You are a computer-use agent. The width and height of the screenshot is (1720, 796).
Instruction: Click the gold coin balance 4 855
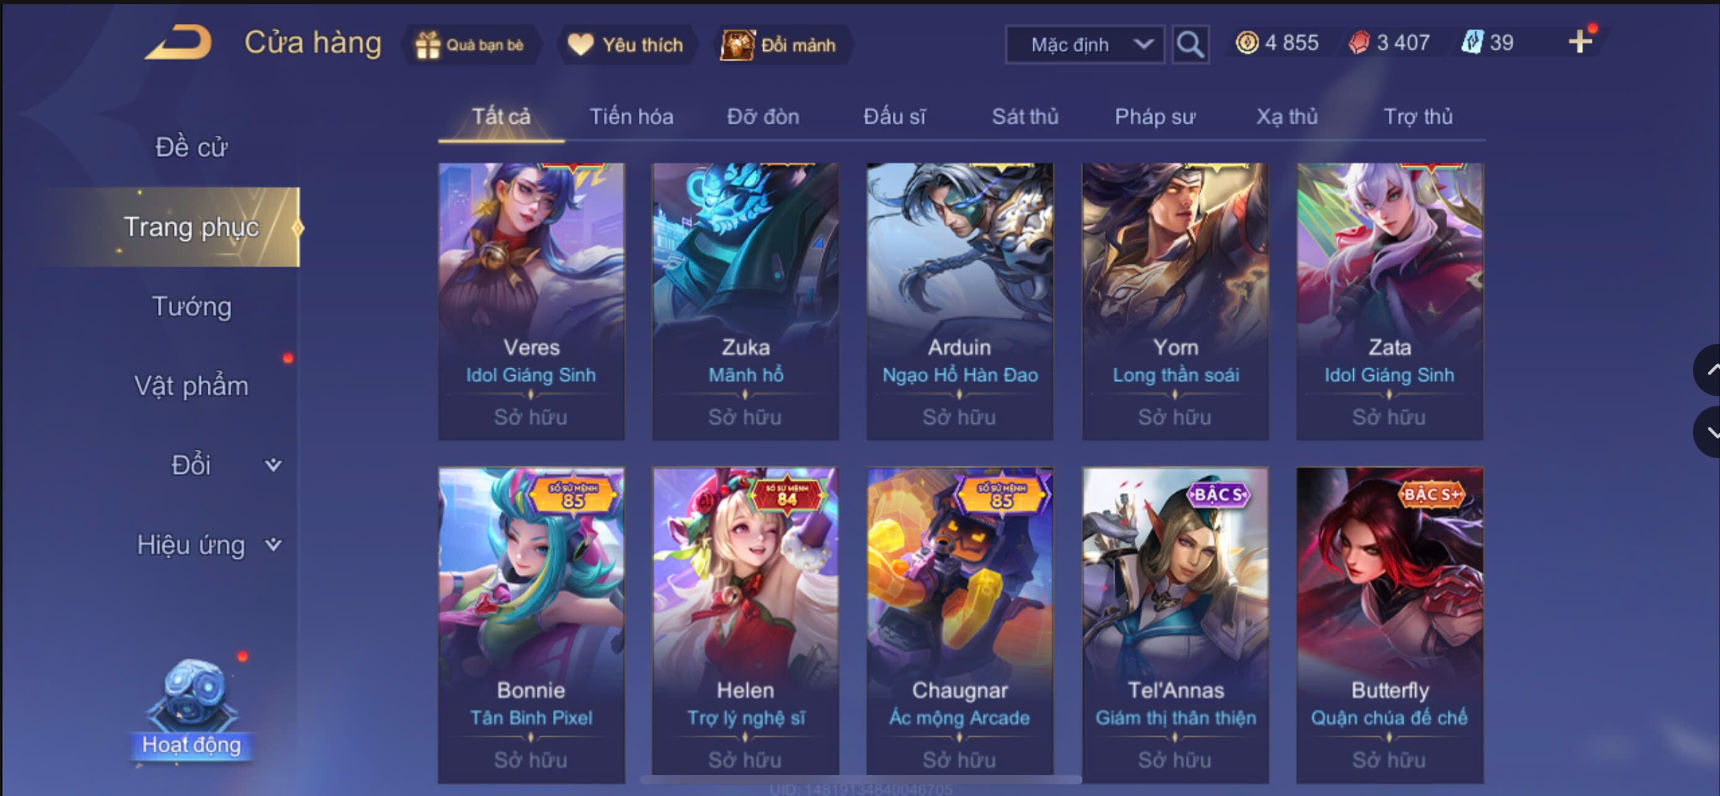tap(1277, 43)
